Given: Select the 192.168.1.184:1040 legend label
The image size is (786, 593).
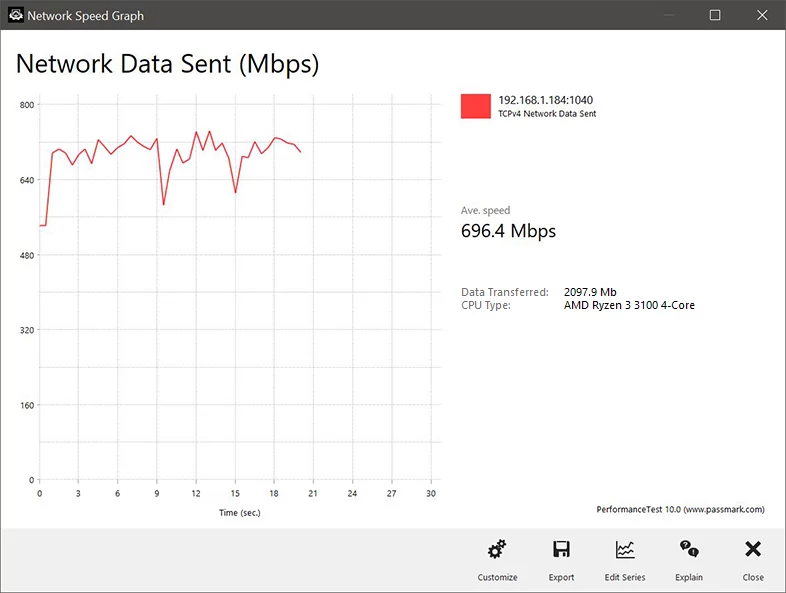Looking at the screenshot, I should coord(545,100).
